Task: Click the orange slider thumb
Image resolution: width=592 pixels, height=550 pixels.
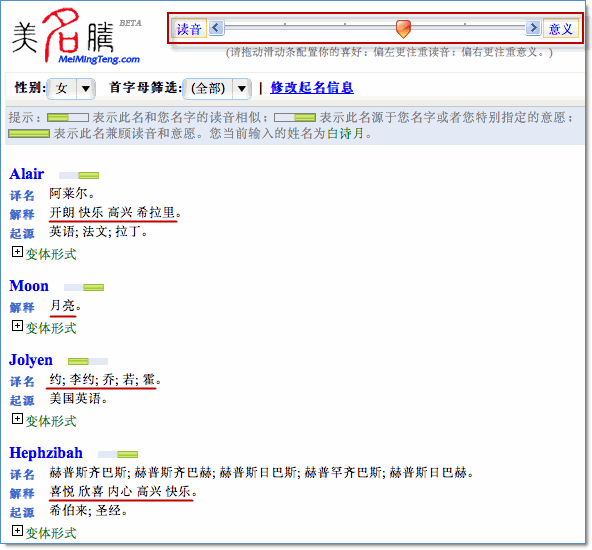Action: [x=403, y=29]
